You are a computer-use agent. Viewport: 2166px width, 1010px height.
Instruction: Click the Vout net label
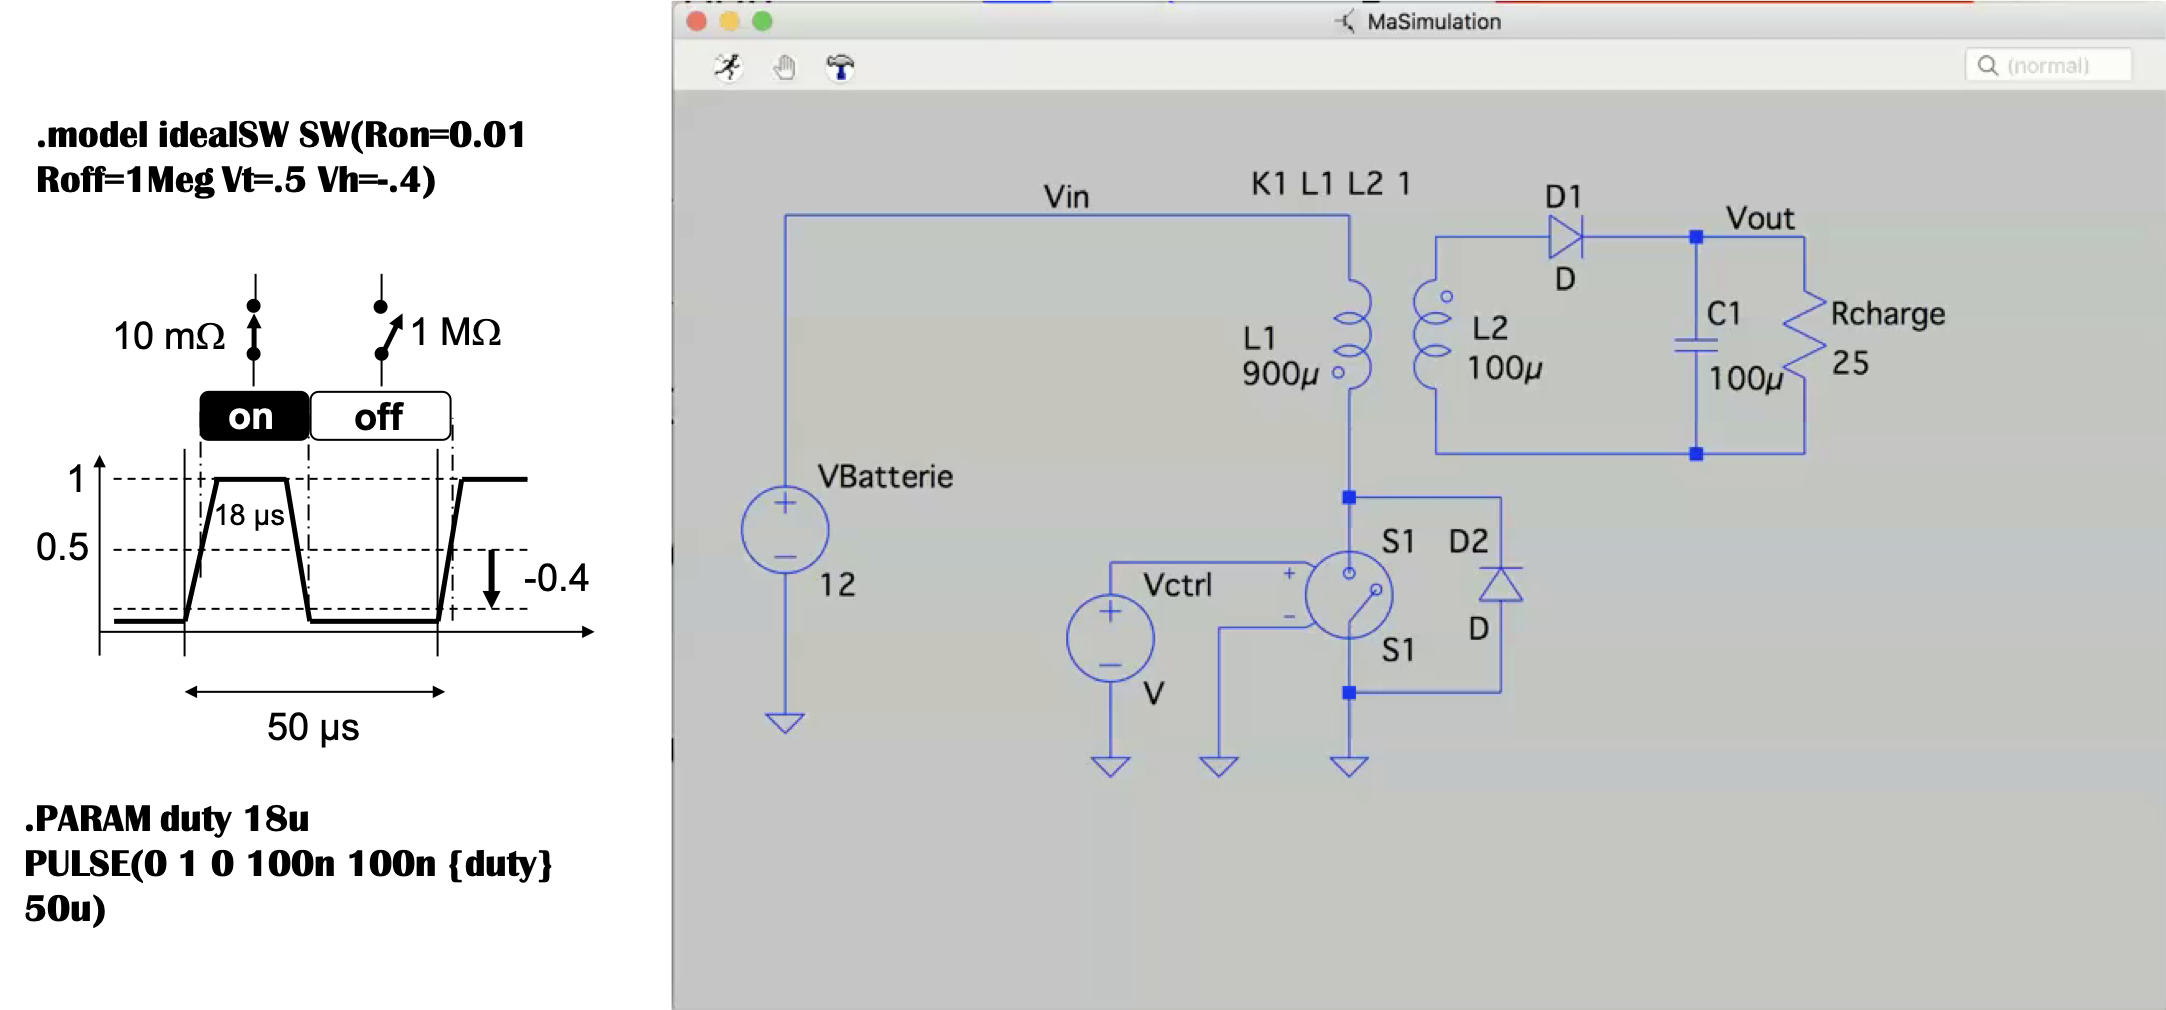[1760, 218]
